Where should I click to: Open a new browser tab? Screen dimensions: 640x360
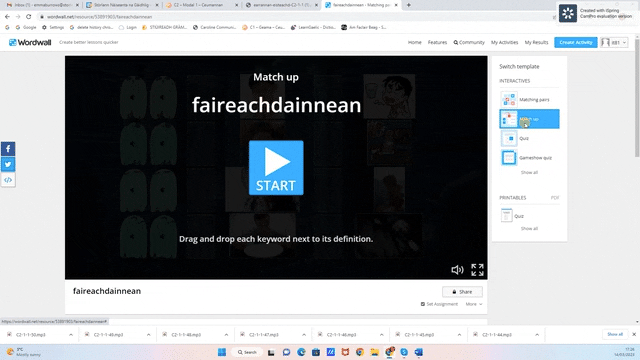click(409, 5)
